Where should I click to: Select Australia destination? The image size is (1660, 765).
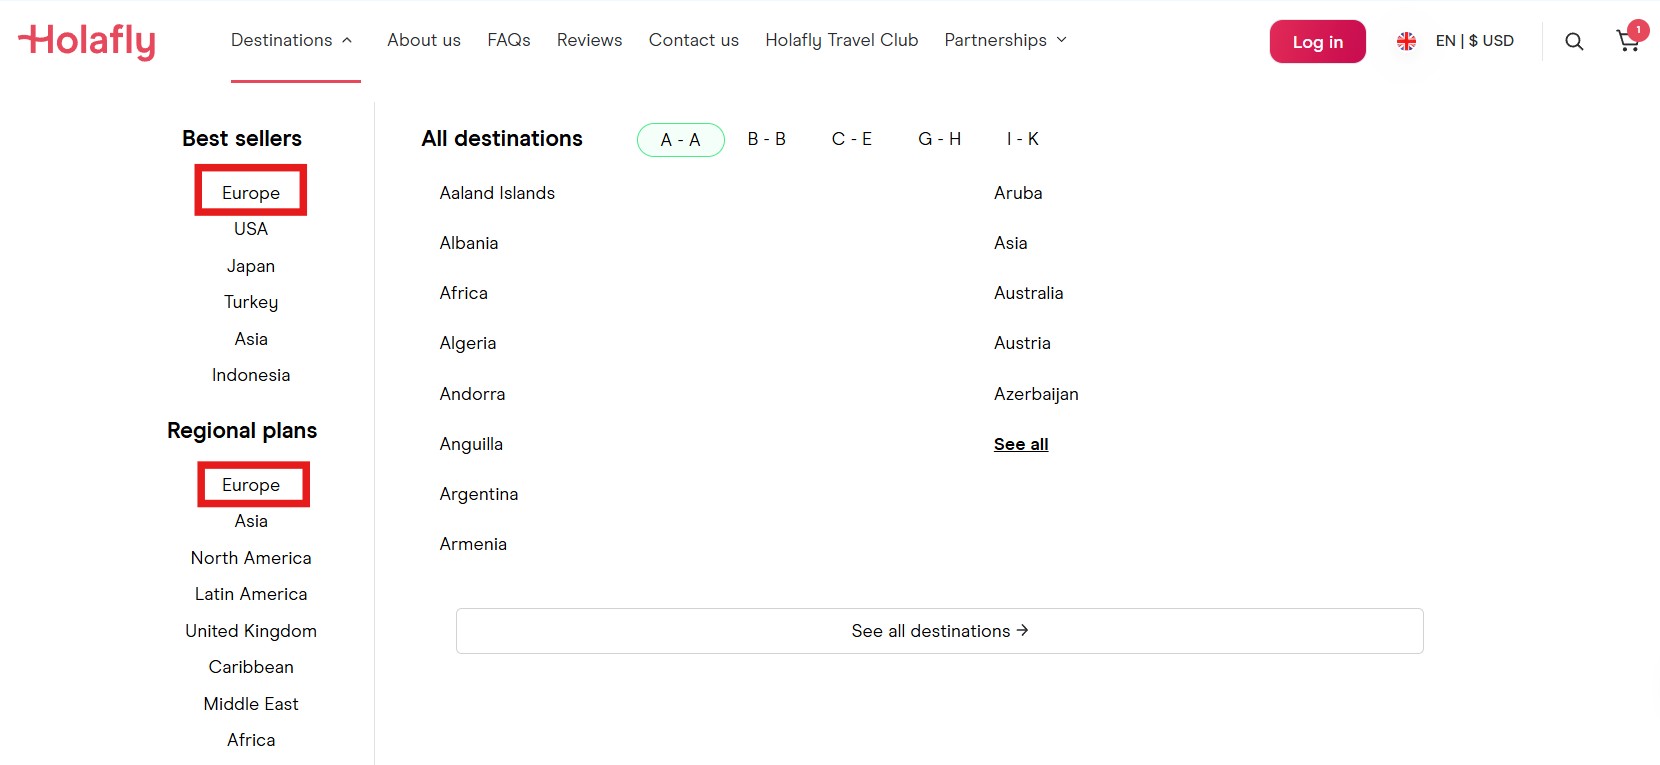pos(1029,293)
